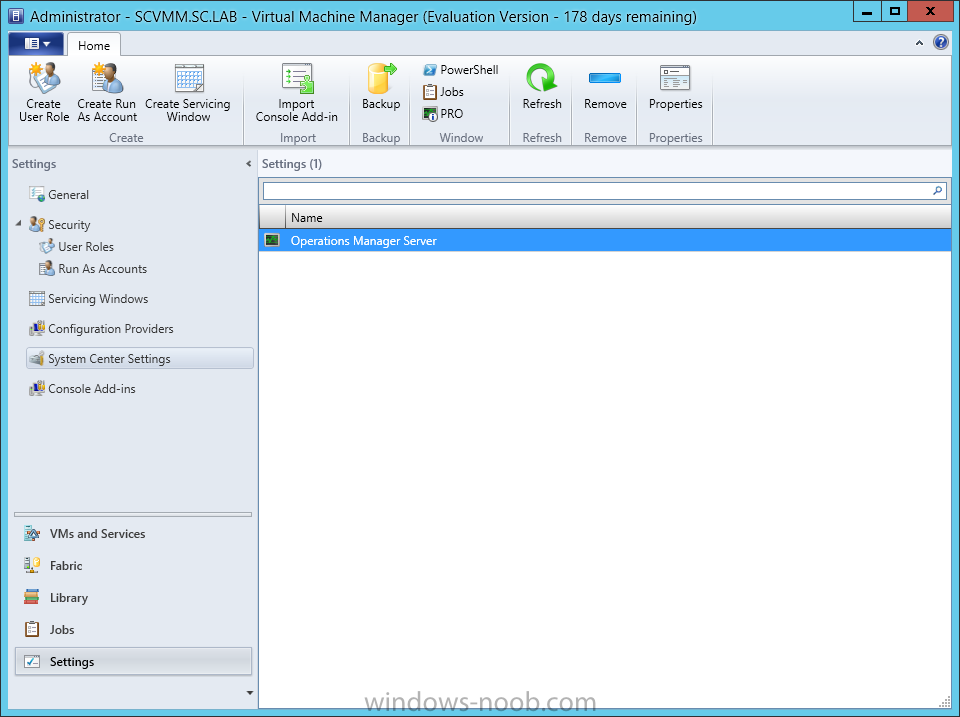The image size is (960, 717).
Task: Open the Jobs window in the ribbon
Action: point(443,92)
